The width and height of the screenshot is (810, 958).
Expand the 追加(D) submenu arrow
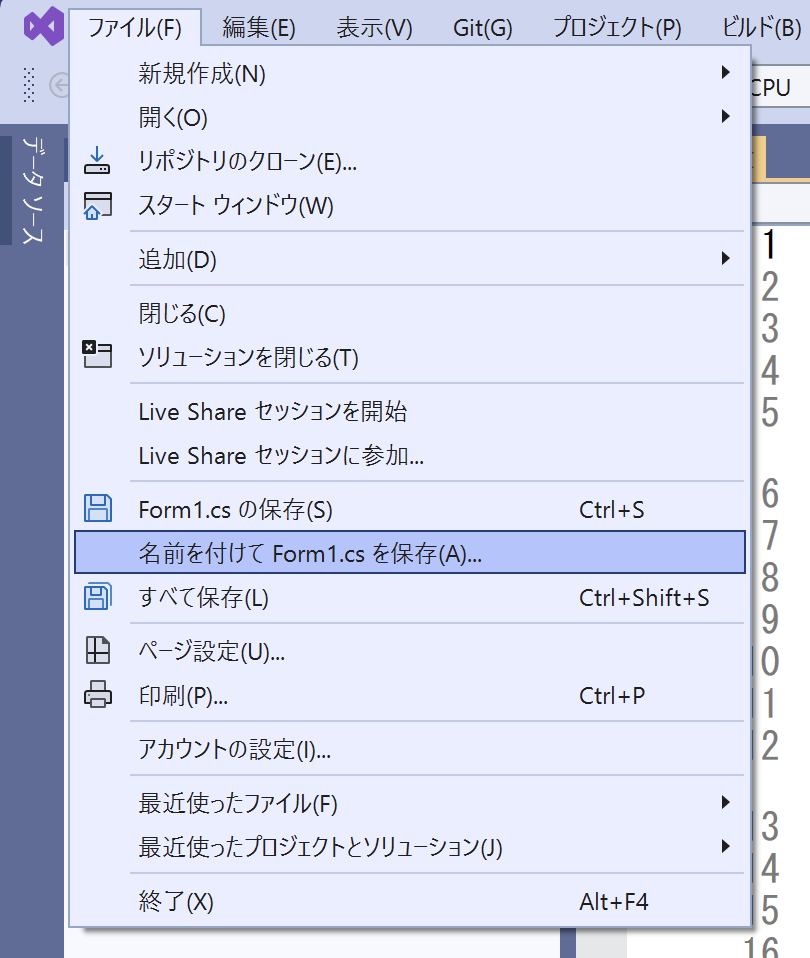(x=725, y=258)
